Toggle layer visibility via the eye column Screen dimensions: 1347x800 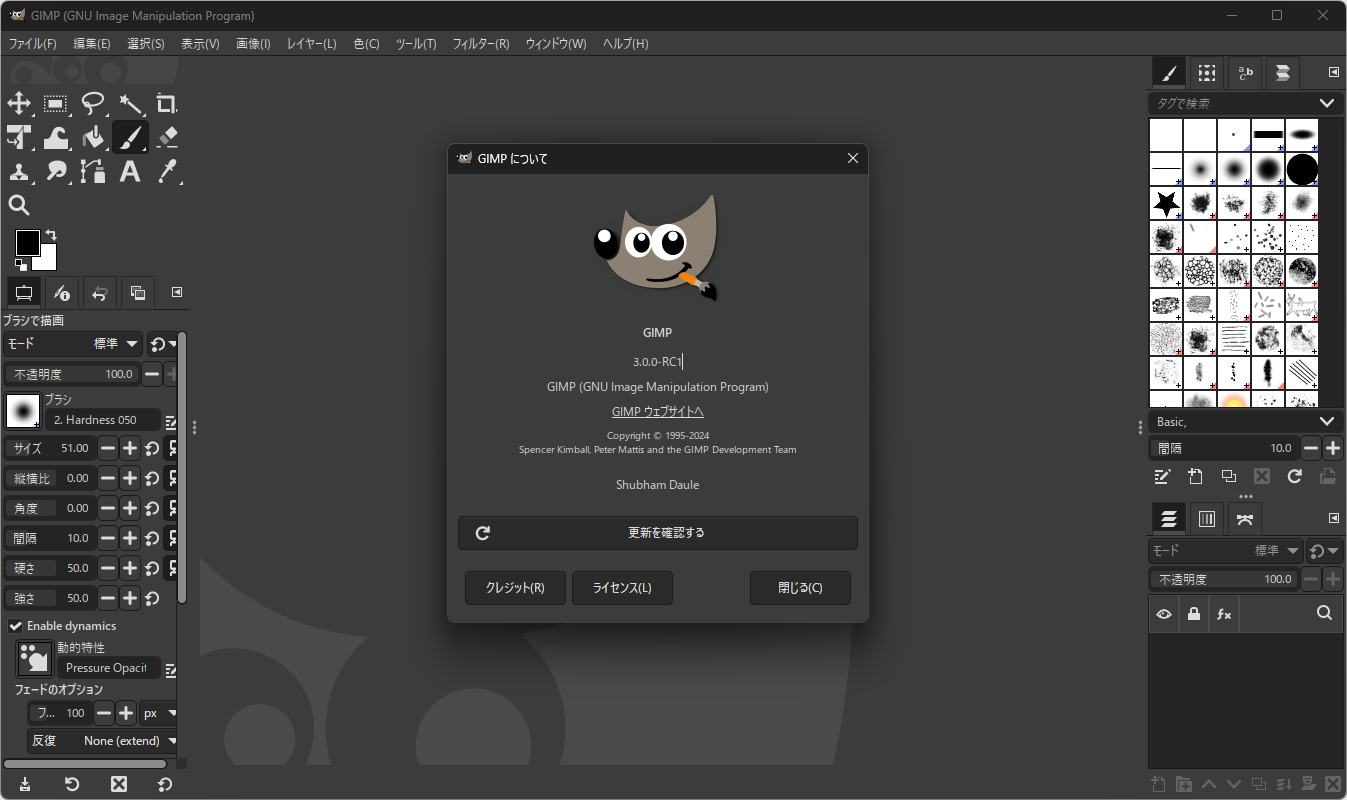click(1163, 613)
